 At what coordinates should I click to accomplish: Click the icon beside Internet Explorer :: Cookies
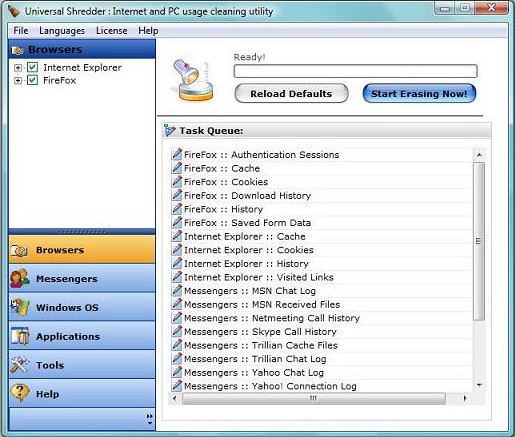pos(176,250)
